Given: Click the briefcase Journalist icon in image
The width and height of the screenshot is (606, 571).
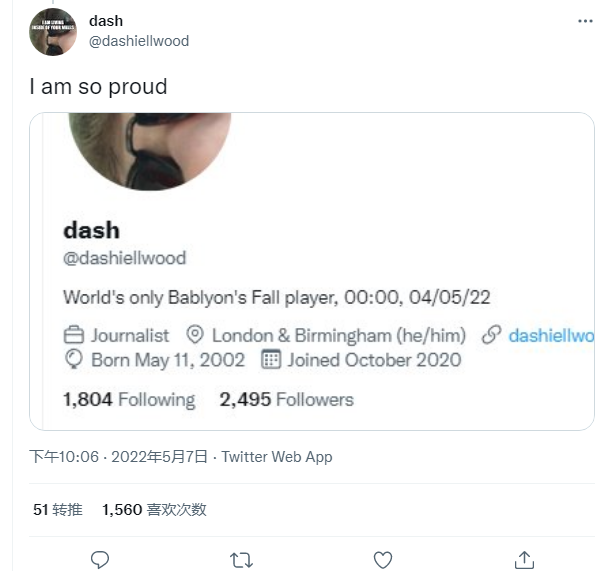Looking at the screenshot, I should coord(73,335).
